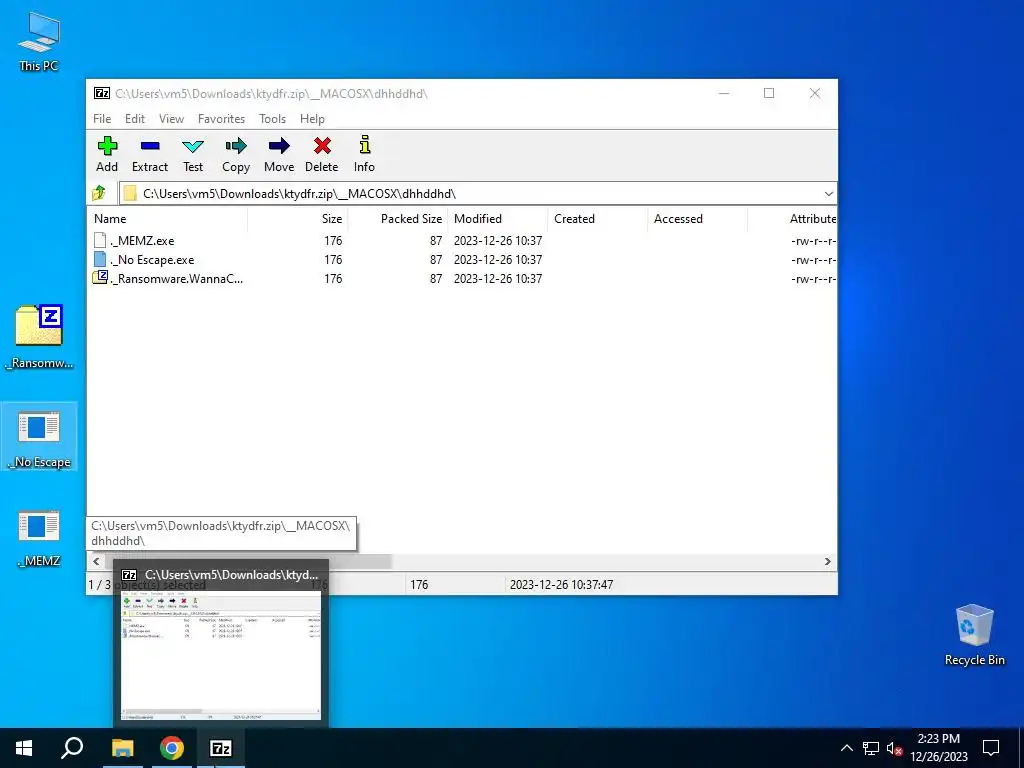Screen dimensions: 1024x768
Task: Open the Edit menu
Action: (135, 119)
